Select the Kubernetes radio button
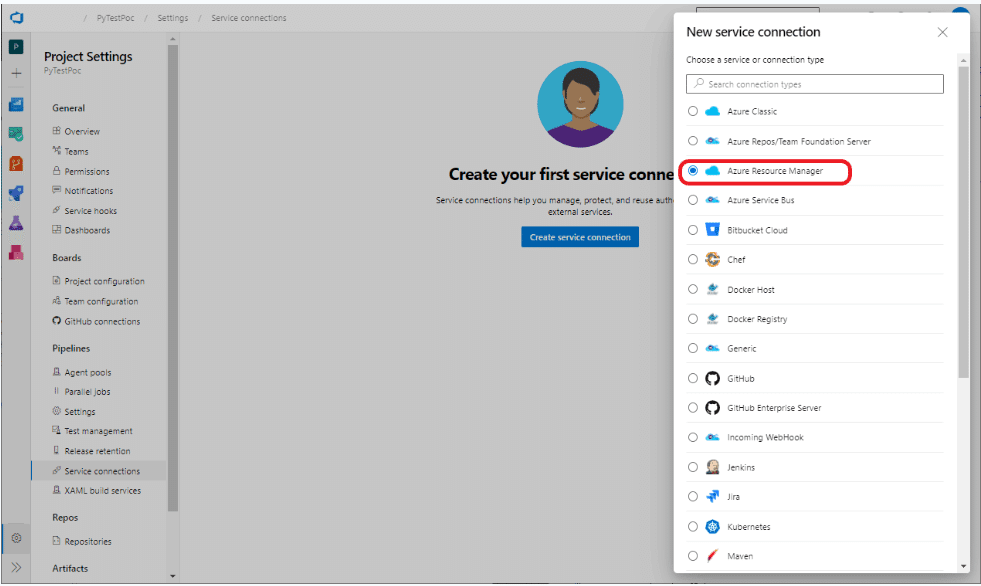981x586 pixels. click(693, 527)
